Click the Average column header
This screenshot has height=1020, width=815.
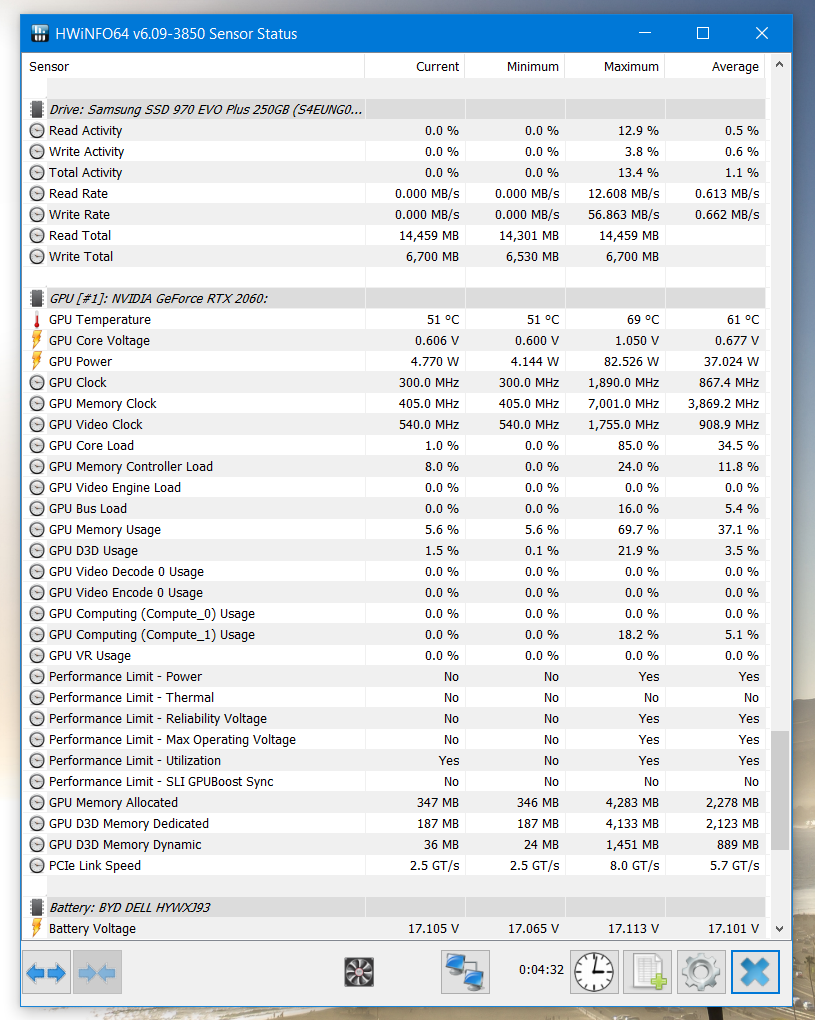pyautogui.click(x=715, y=66)
